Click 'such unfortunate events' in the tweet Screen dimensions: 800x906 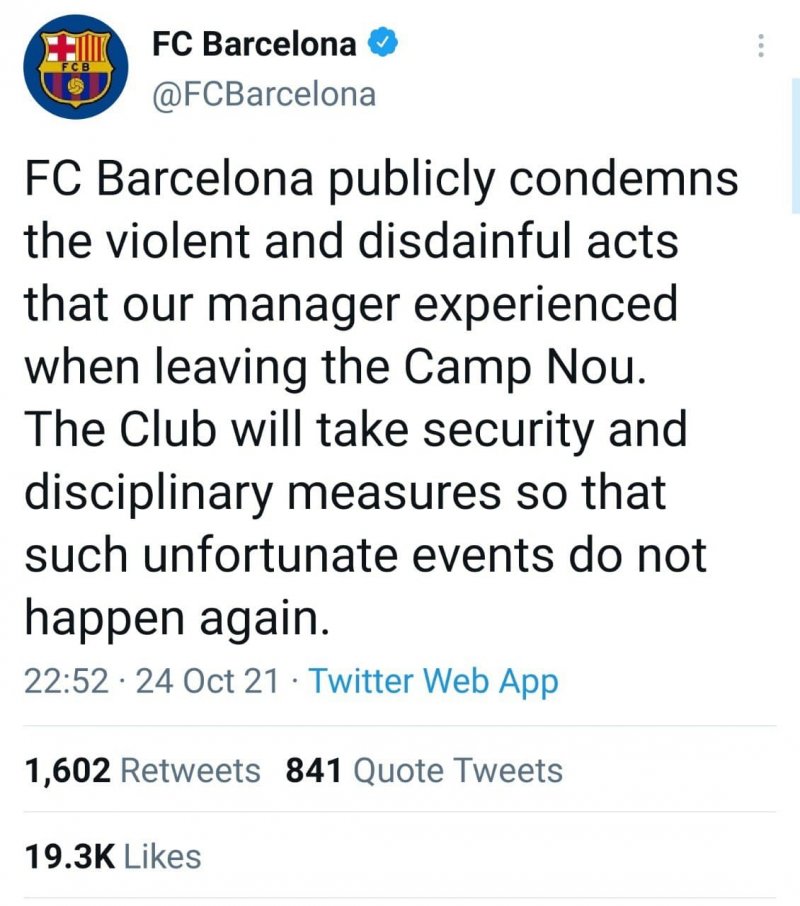290,556
